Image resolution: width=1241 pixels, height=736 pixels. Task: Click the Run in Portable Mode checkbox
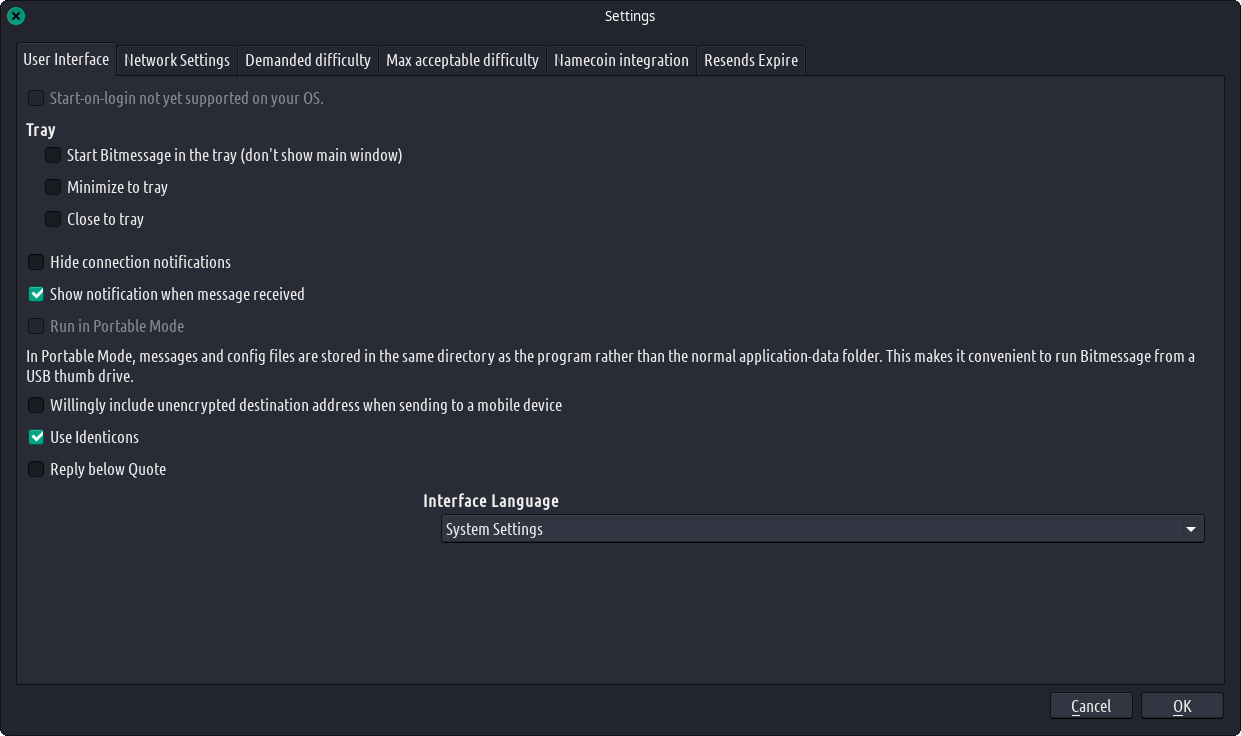[x=36, y=326]
